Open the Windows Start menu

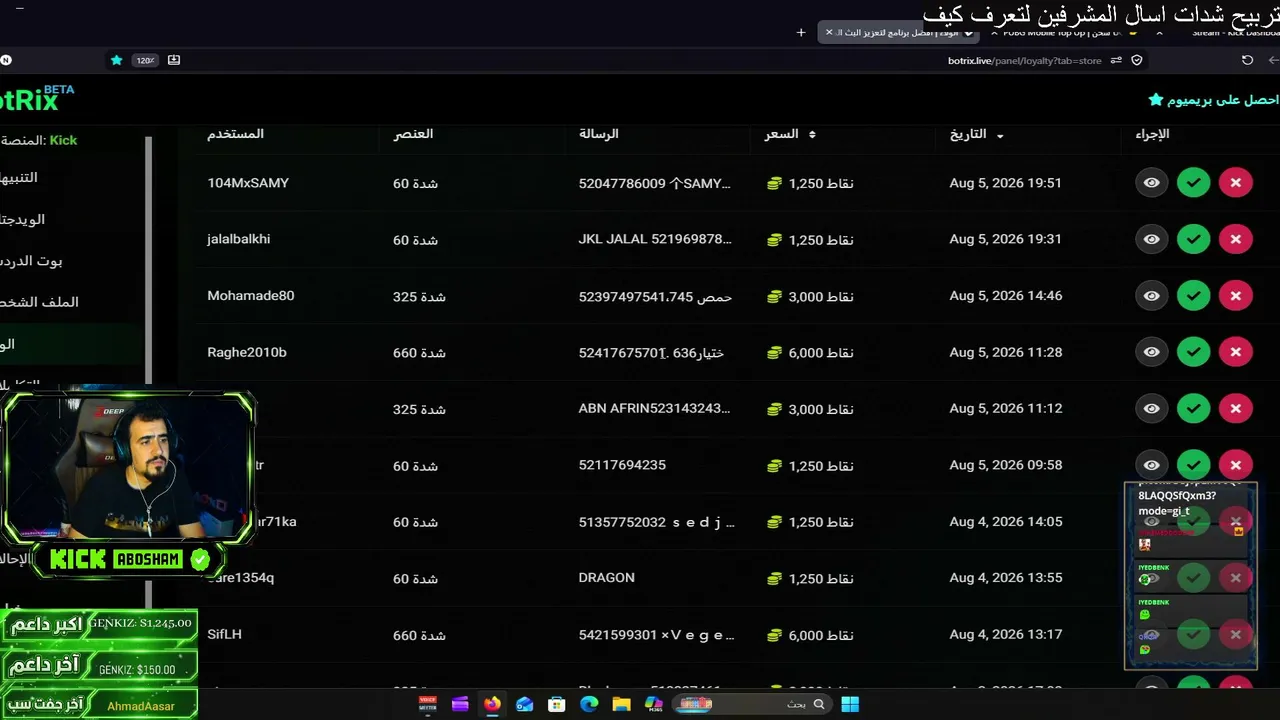[x=850, y=704]
